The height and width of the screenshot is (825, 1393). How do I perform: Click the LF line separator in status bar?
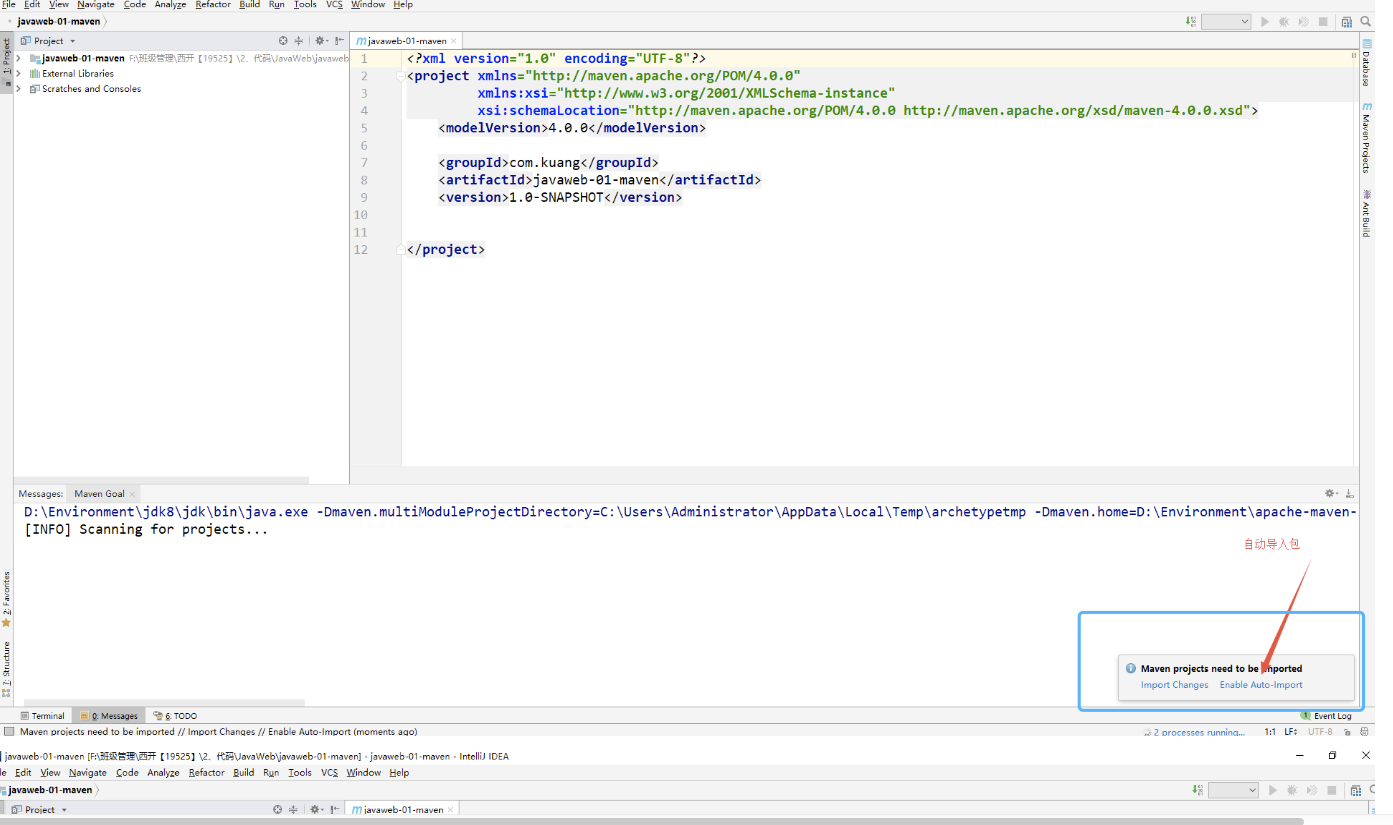click(x=1291, y=732)
